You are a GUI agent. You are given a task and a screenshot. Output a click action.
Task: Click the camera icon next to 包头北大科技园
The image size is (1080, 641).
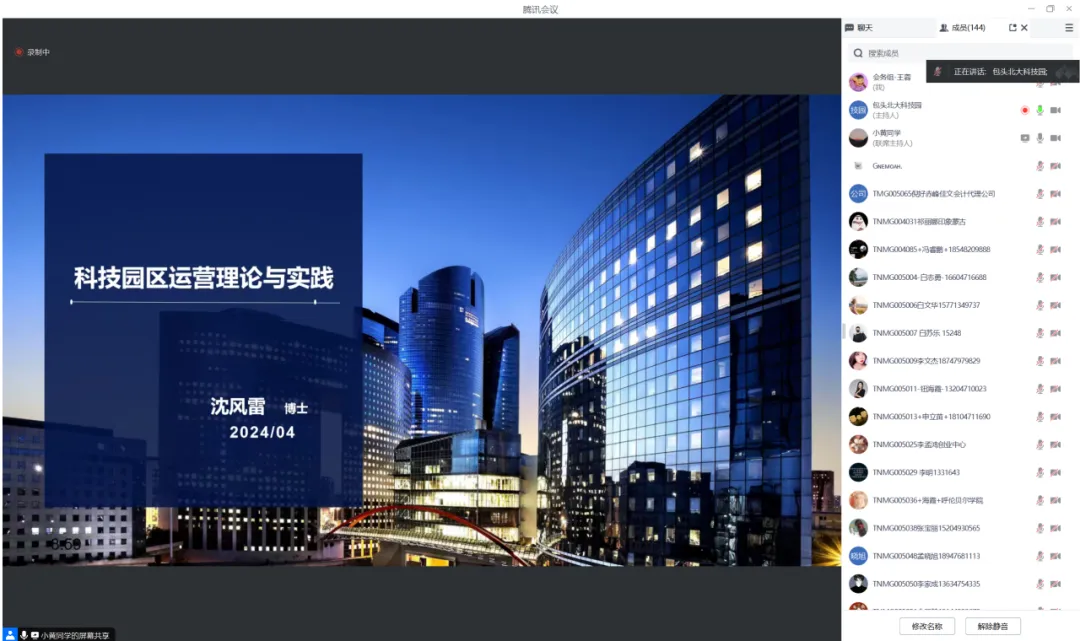1055,110
